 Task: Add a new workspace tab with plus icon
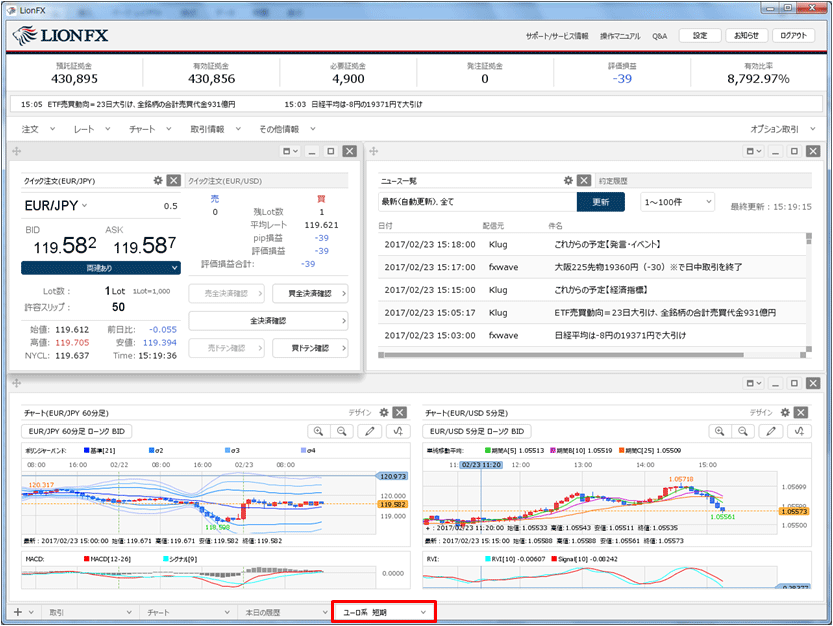[x=18, y=612]
